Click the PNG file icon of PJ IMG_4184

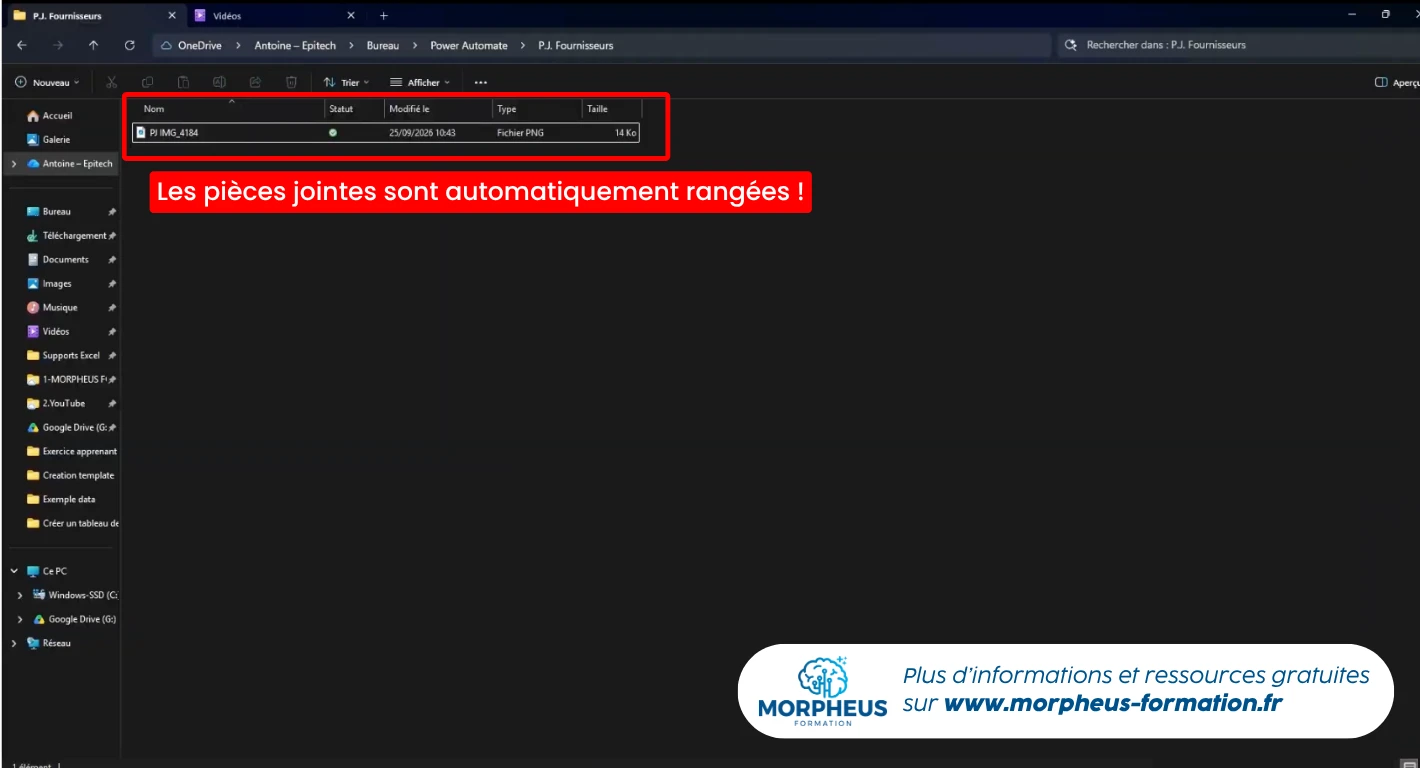pyautogui.click(x=141, y=132)
